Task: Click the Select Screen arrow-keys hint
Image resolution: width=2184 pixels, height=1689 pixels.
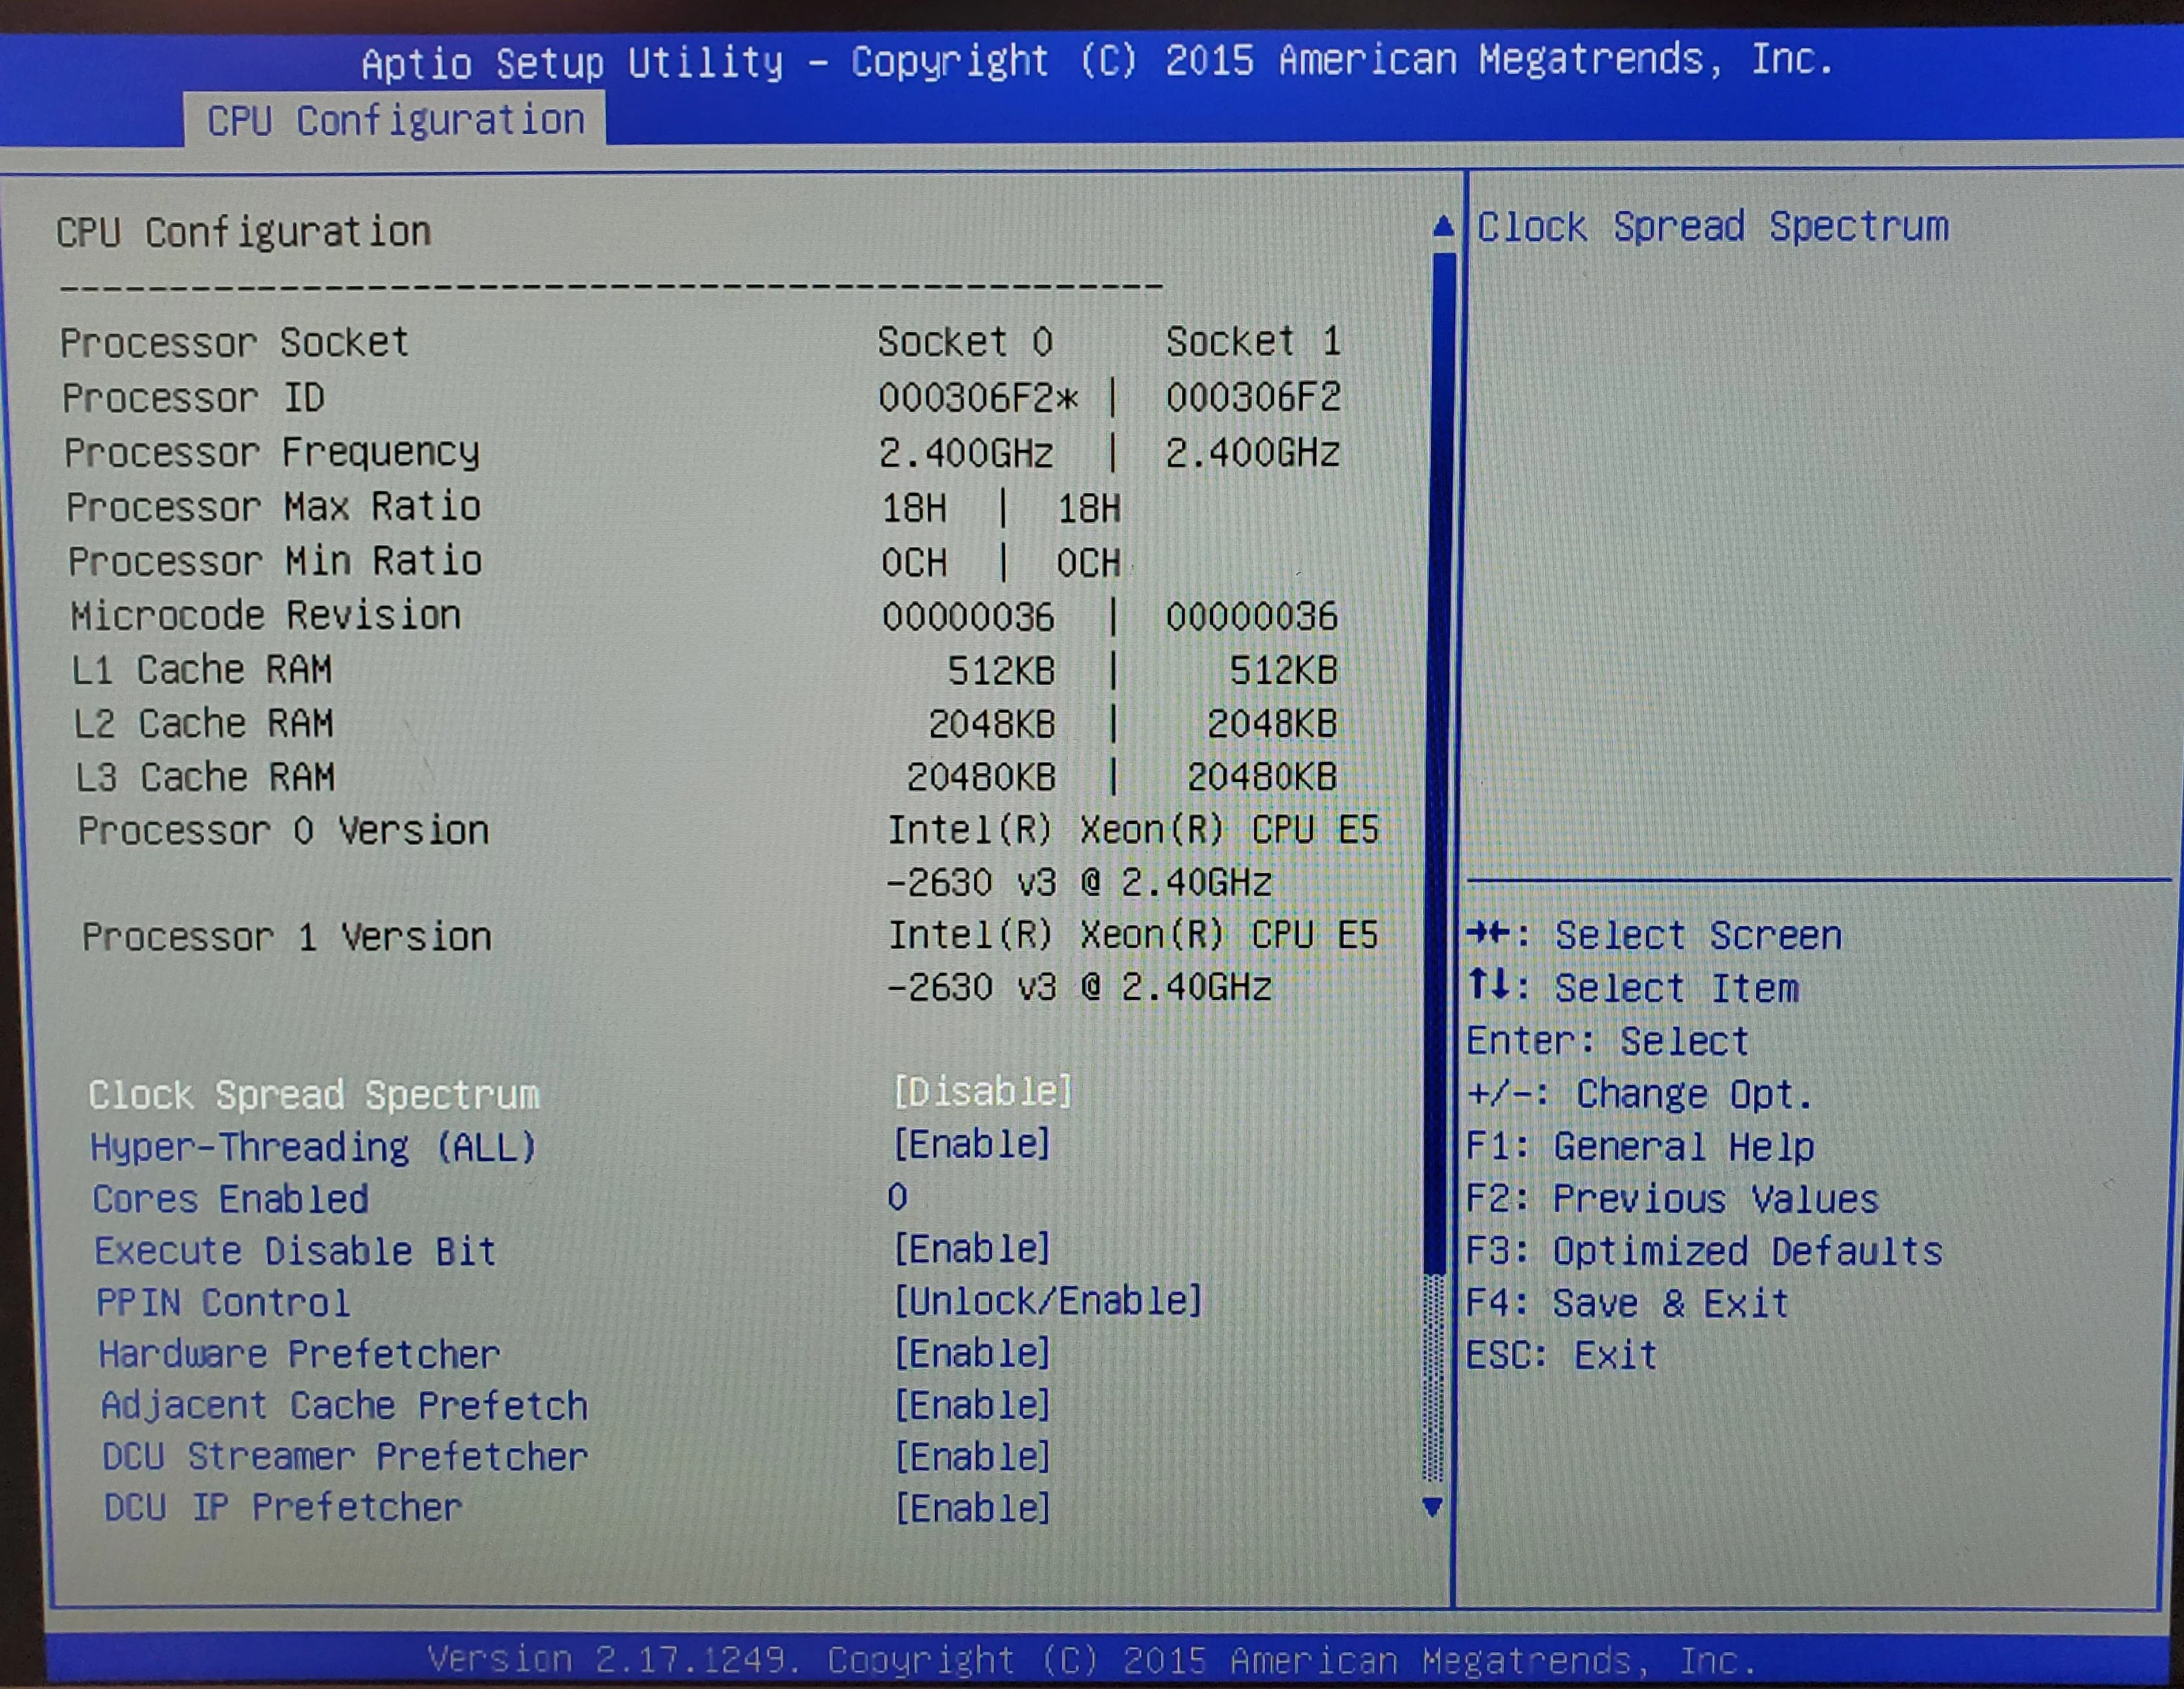Action: click(1655, 936)
